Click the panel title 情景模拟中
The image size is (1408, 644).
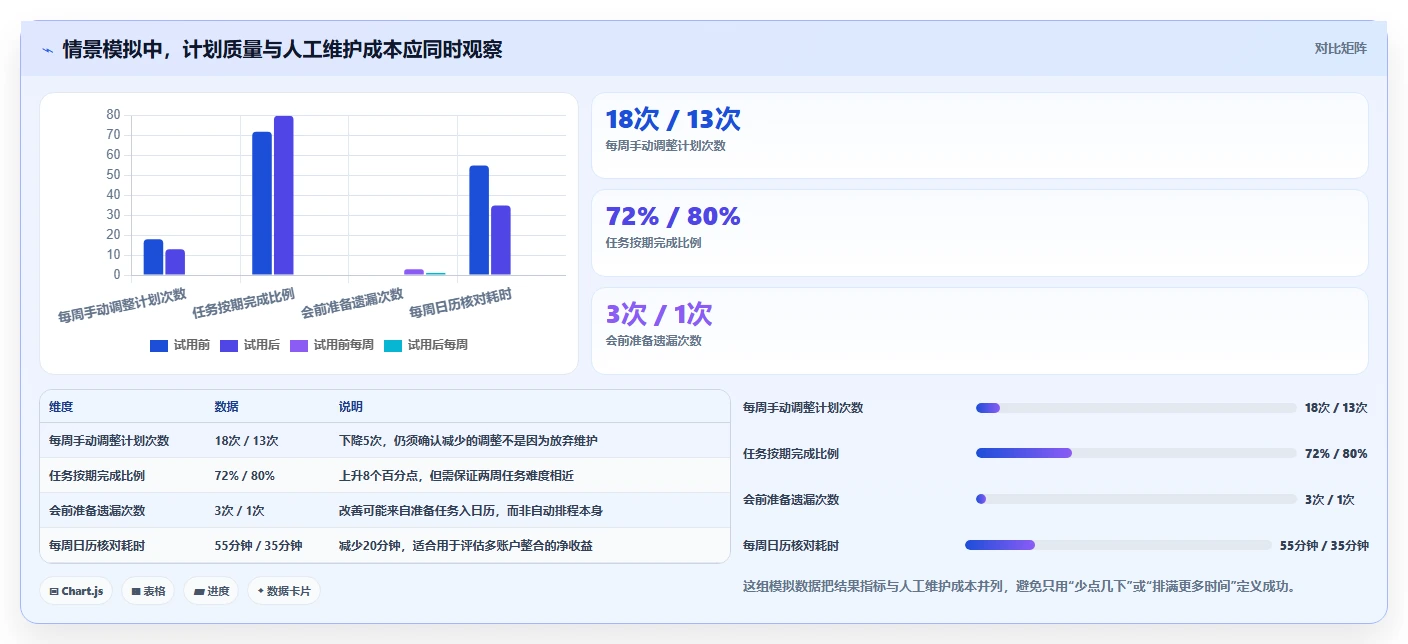click(x=282, y=49)
